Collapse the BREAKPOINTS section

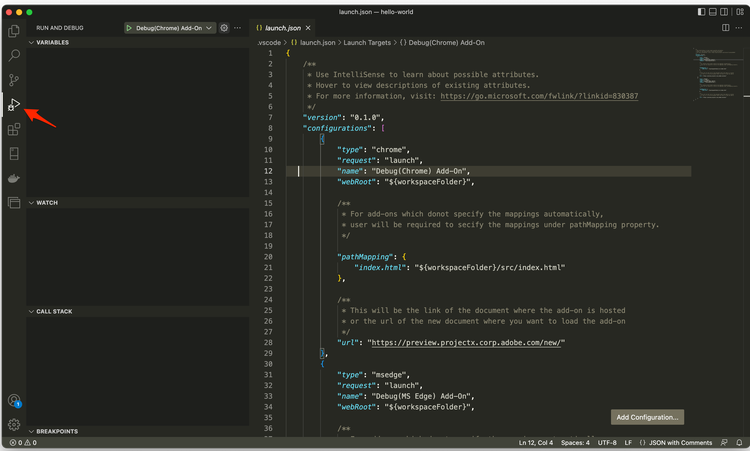[x=138, y=431]
